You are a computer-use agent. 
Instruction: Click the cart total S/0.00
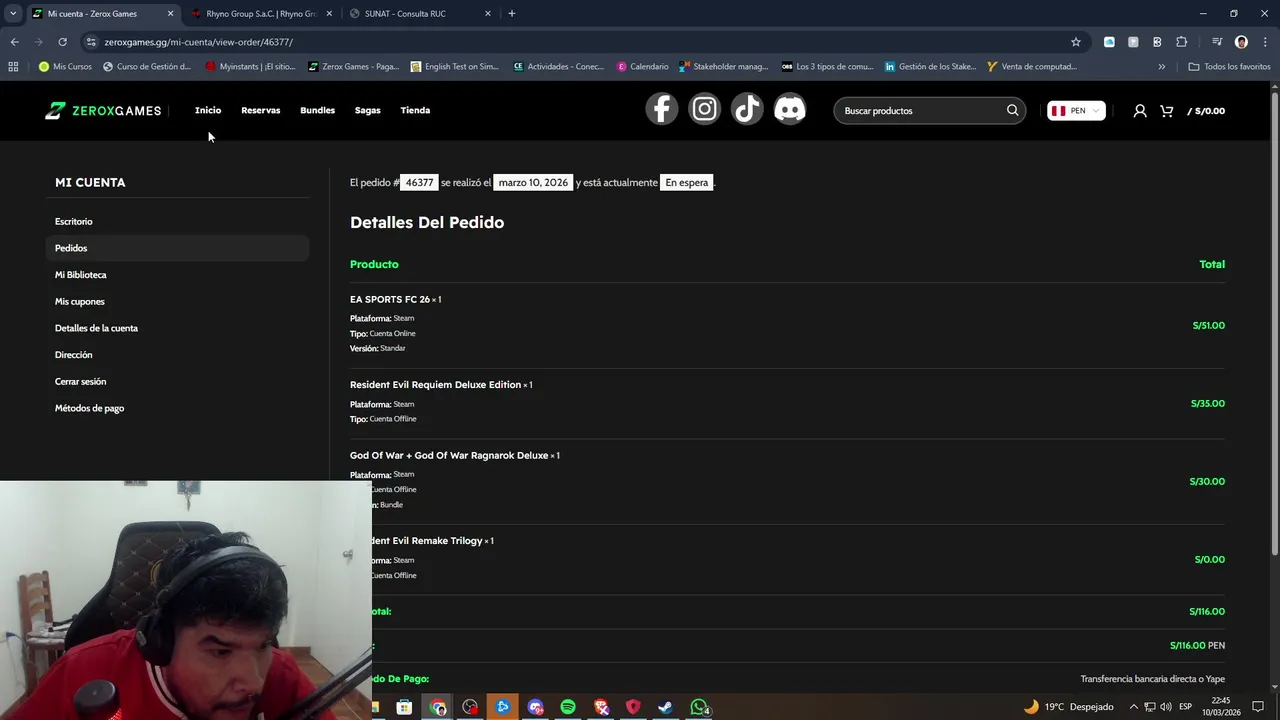[1206, 111]
